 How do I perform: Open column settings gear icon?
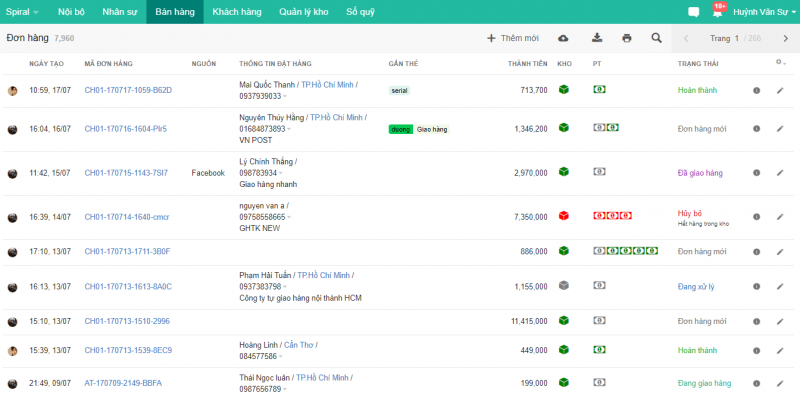point(780,62)
